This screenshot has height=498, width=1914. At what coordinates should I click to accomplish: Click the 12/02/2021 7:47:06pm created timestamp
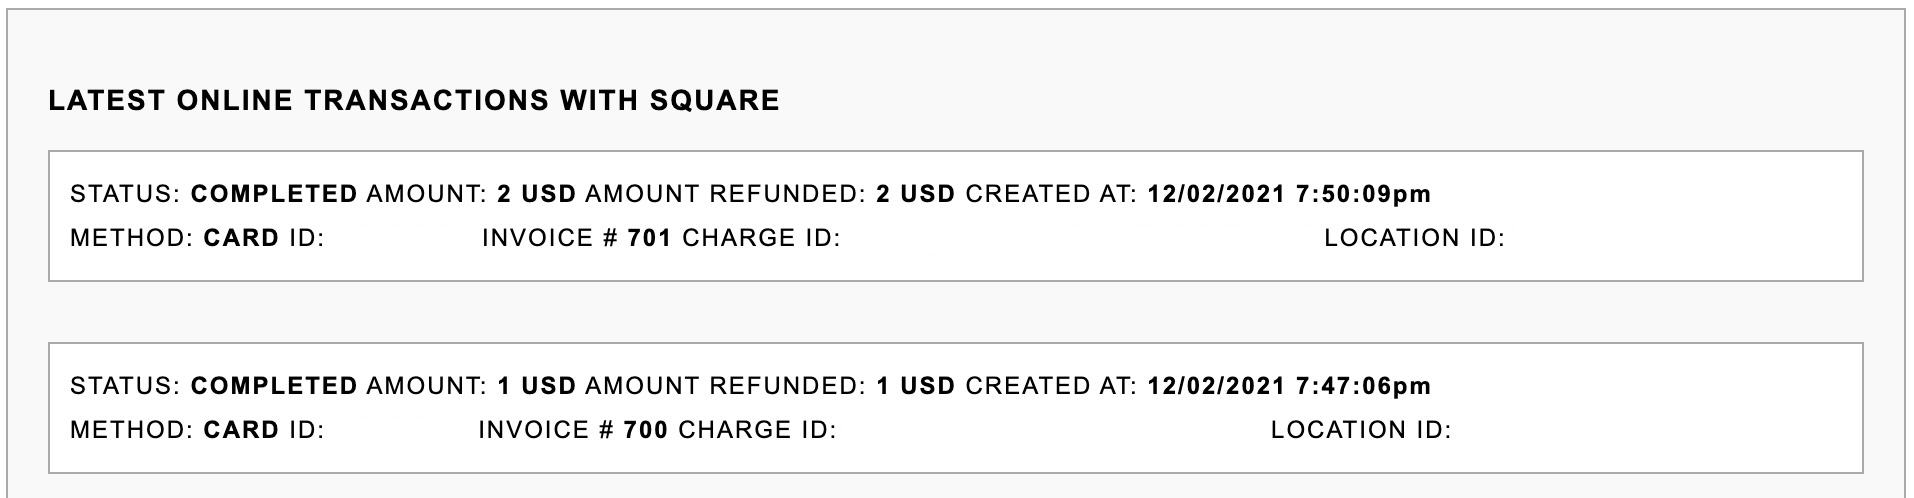point(1289,386)
